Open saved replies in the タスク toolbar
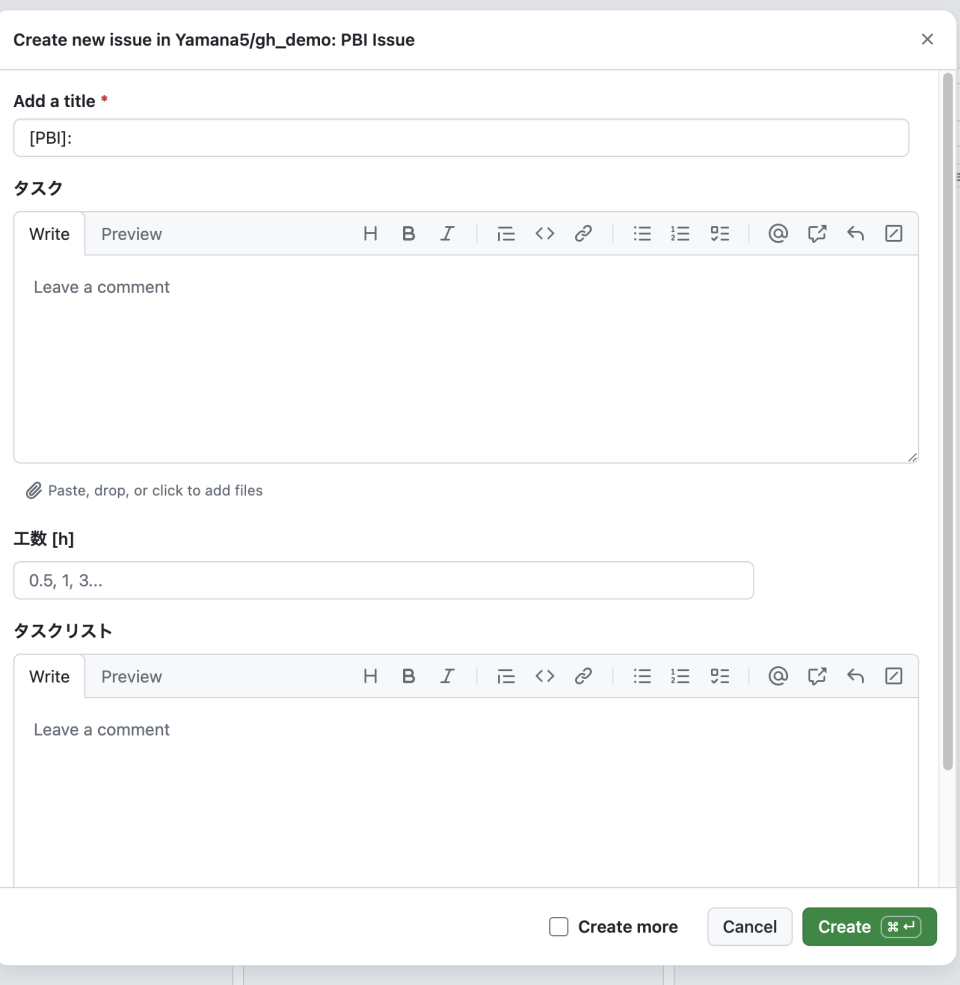The width and height of the screenshot is (960, 985). click(855, 233)
